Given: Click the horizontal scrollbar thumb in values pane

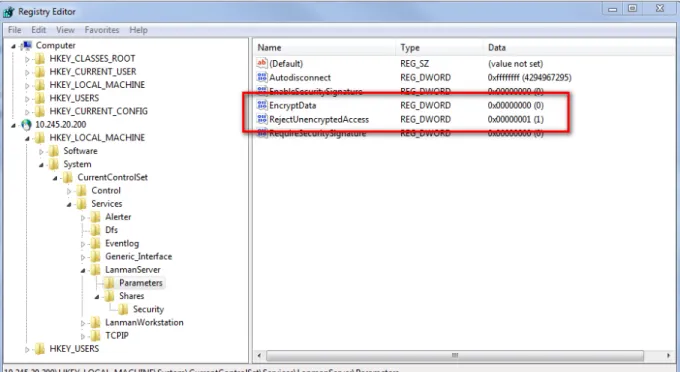Looking at the screenshot, I should click(x=454, y=356).
